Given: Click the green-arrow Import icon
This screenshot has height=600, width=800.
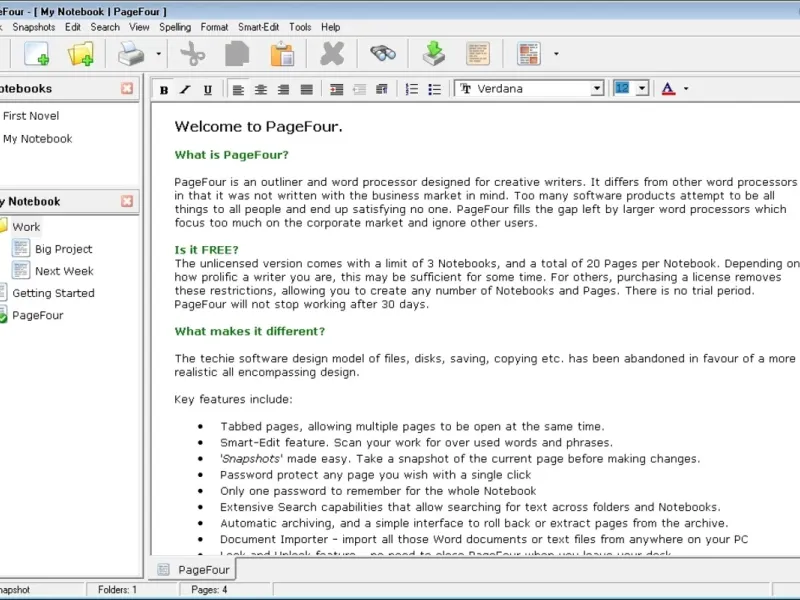Looking at the screenshot, I should point(434,54).
